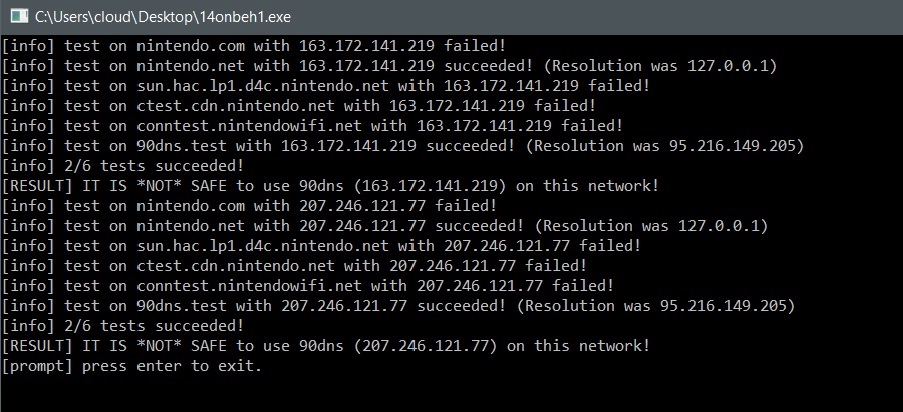Screen dimensions: 903x412
Task: Click the first '2/6 tests succeeded!' line
Action: pos(123,166)
